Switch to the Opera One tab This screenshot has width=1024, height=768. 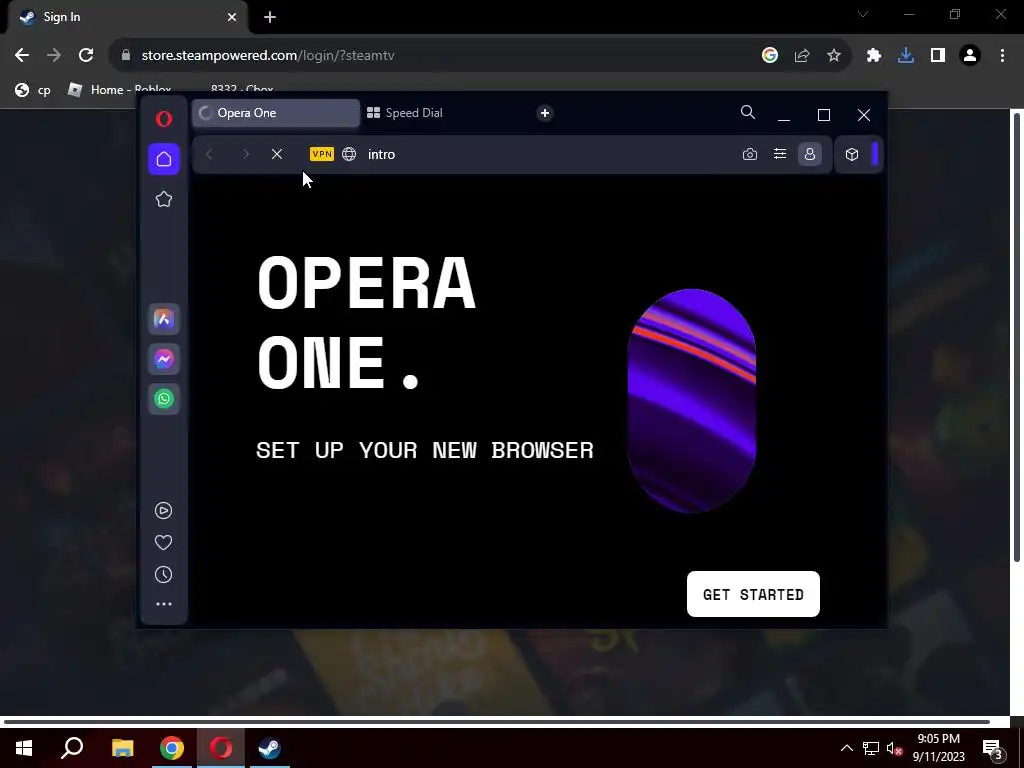pyautogui.click(x=276, y=113)
